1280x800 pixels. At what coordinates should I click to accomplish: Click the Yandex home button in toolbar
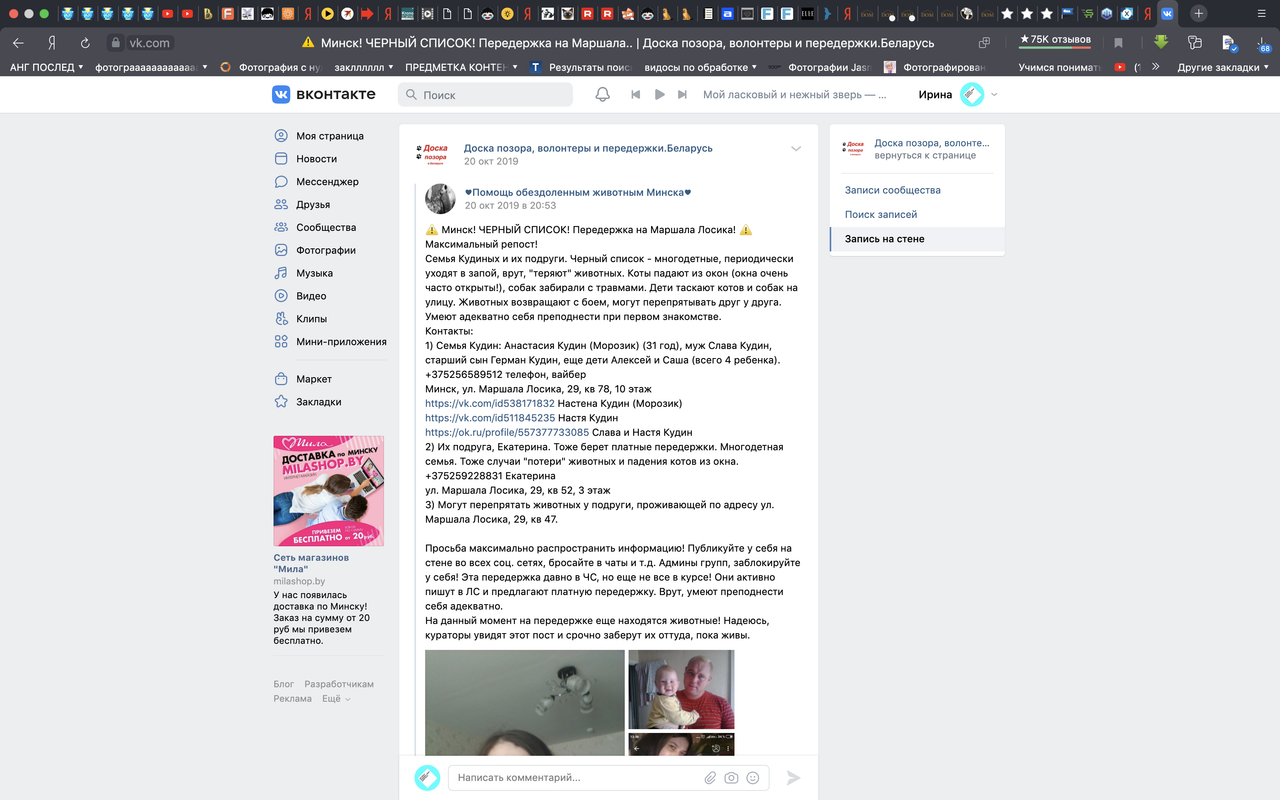tap(51, 43)
